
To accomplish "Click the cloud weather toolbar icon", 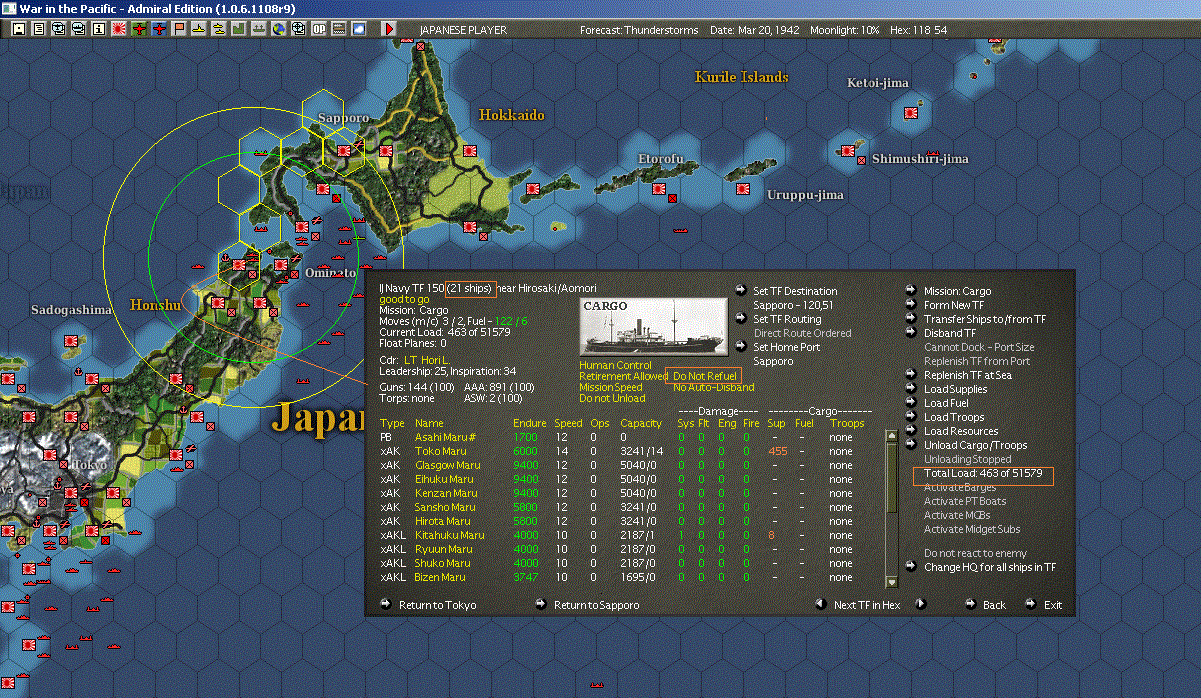I will [x=358, y=29].
